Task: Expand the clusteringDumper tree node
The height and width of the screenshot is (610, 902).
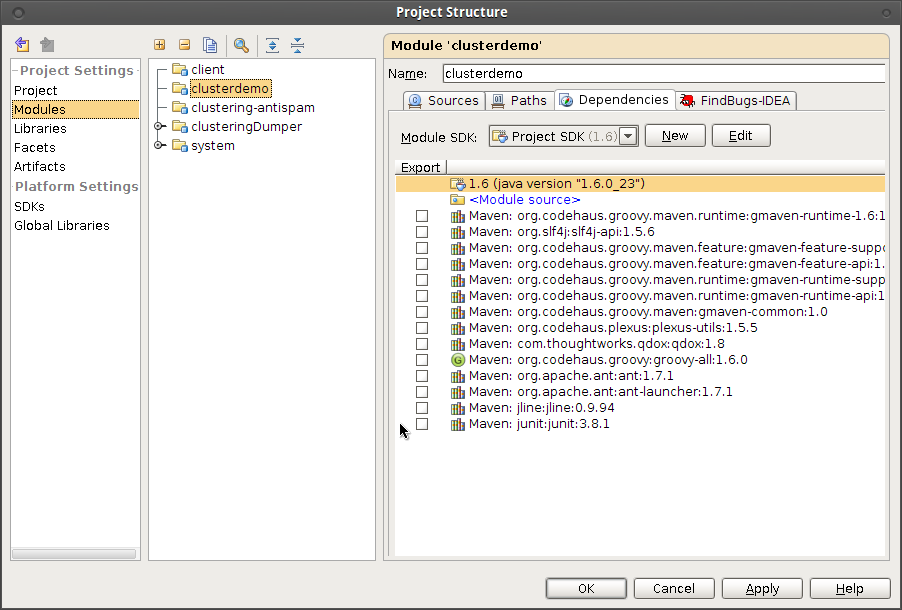Action: coord(159,127)
